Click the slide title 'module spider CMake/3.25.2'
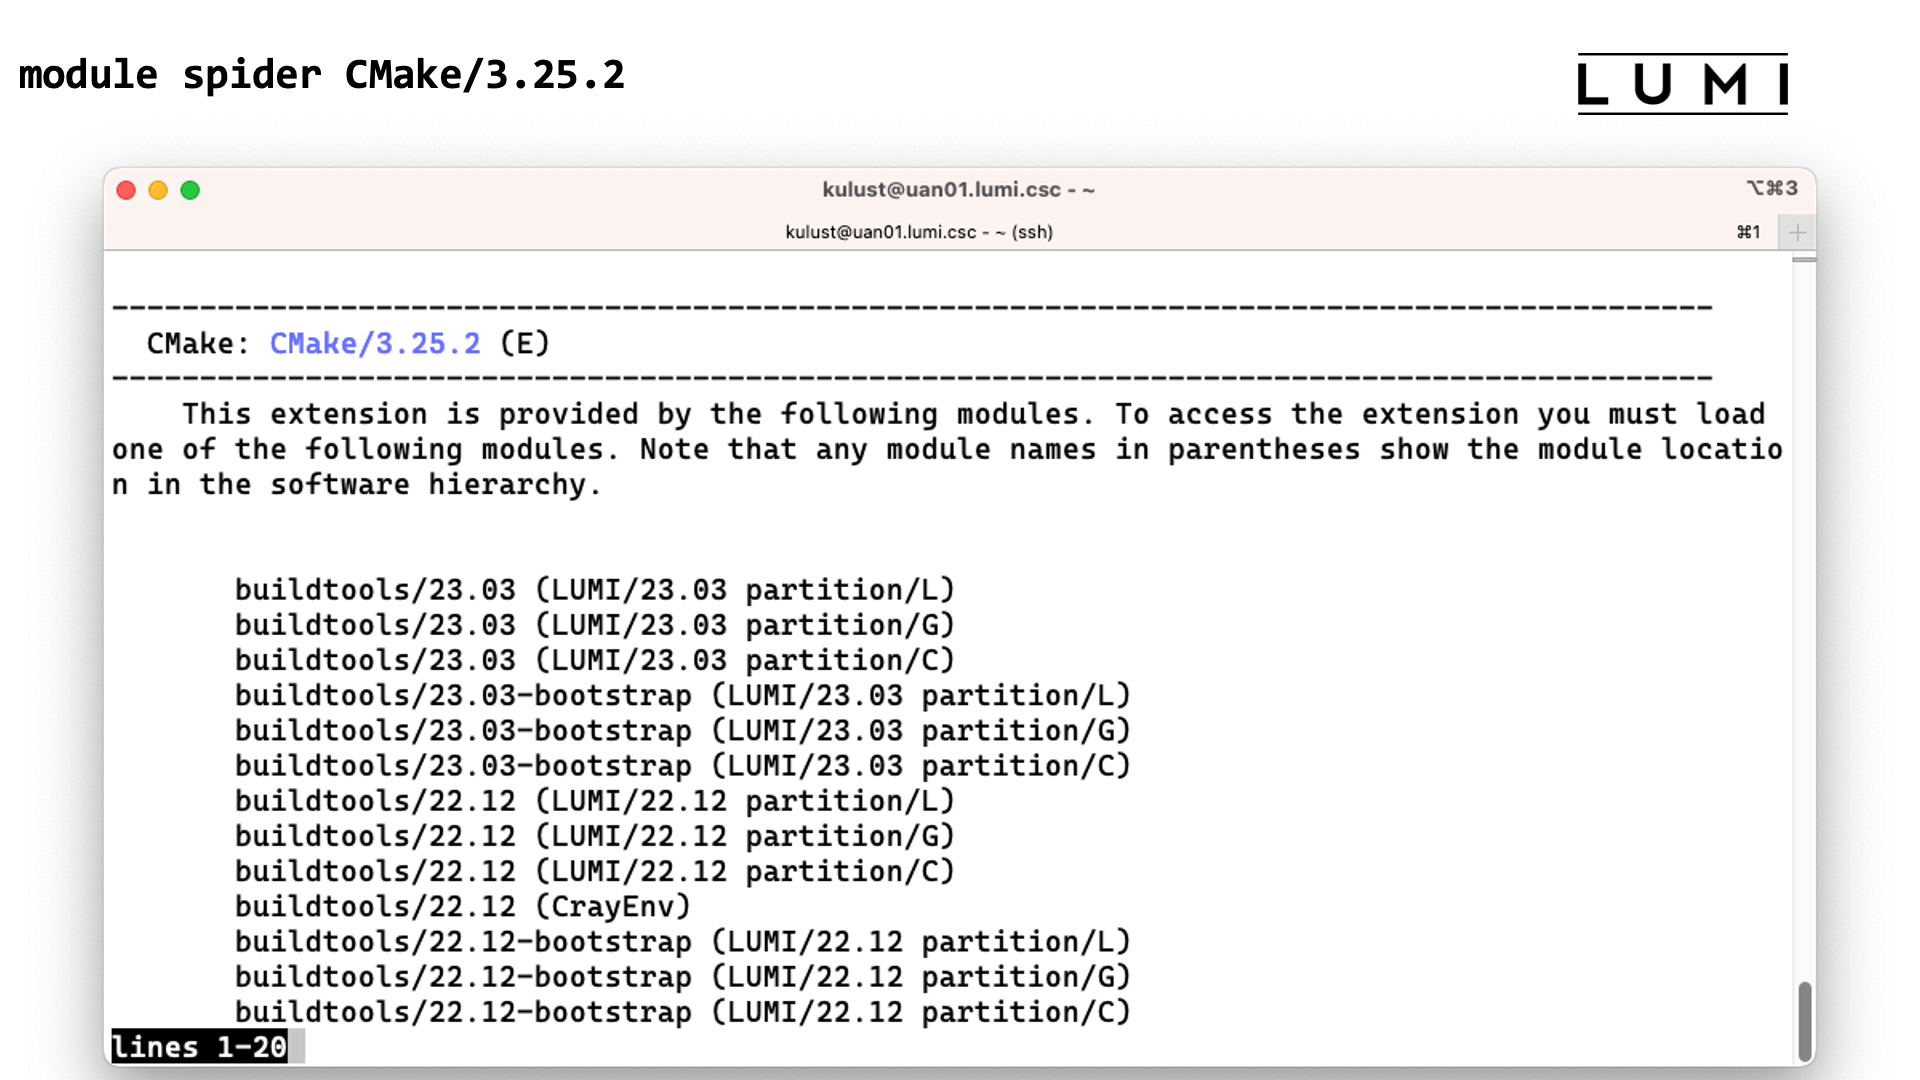1920x1080 pixels. point(322,75)
